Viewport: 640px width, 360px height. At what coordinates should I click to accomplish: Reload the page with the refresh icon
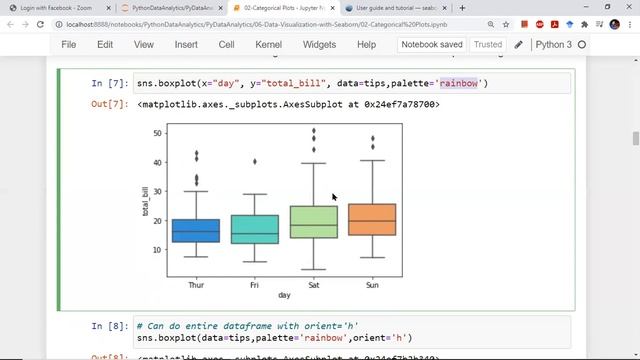[x=40, y=24]
